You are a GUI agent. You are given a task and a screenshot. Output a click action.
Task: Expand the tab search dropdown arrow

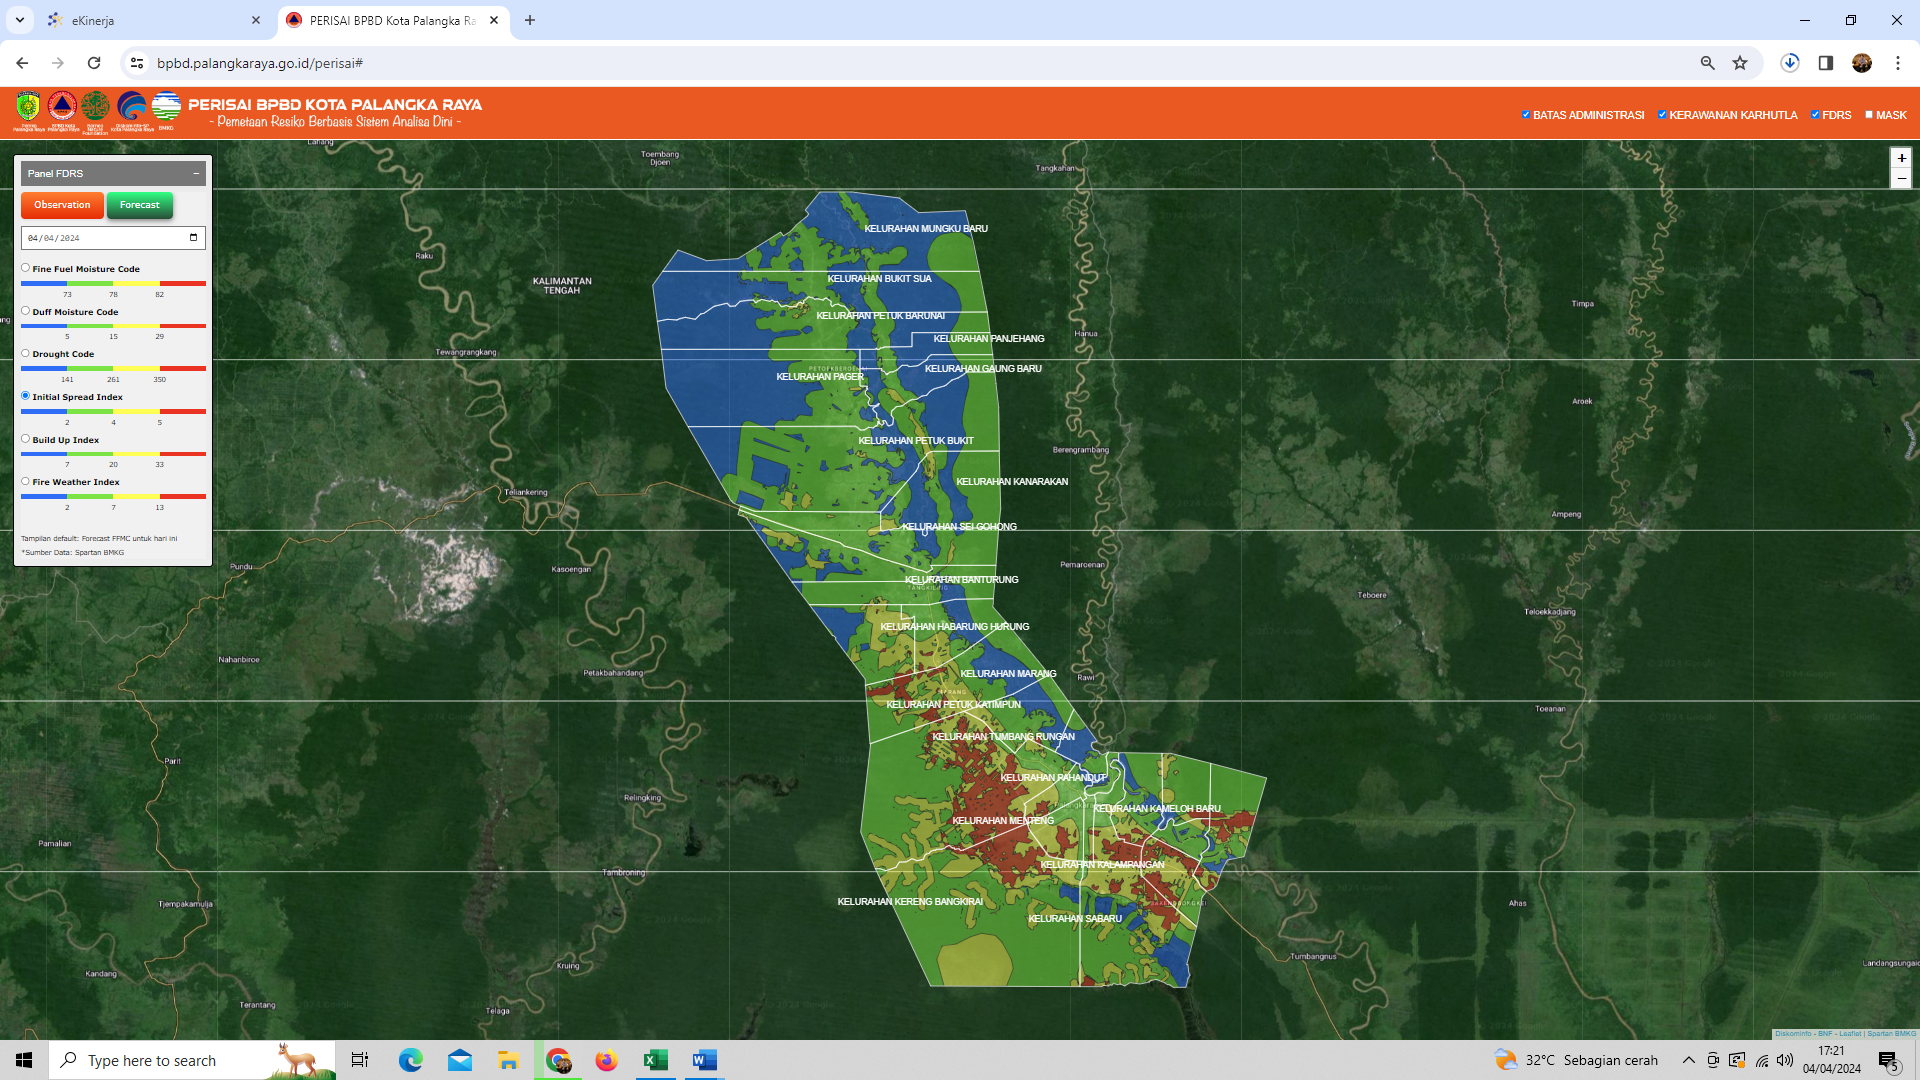[19, 20]
